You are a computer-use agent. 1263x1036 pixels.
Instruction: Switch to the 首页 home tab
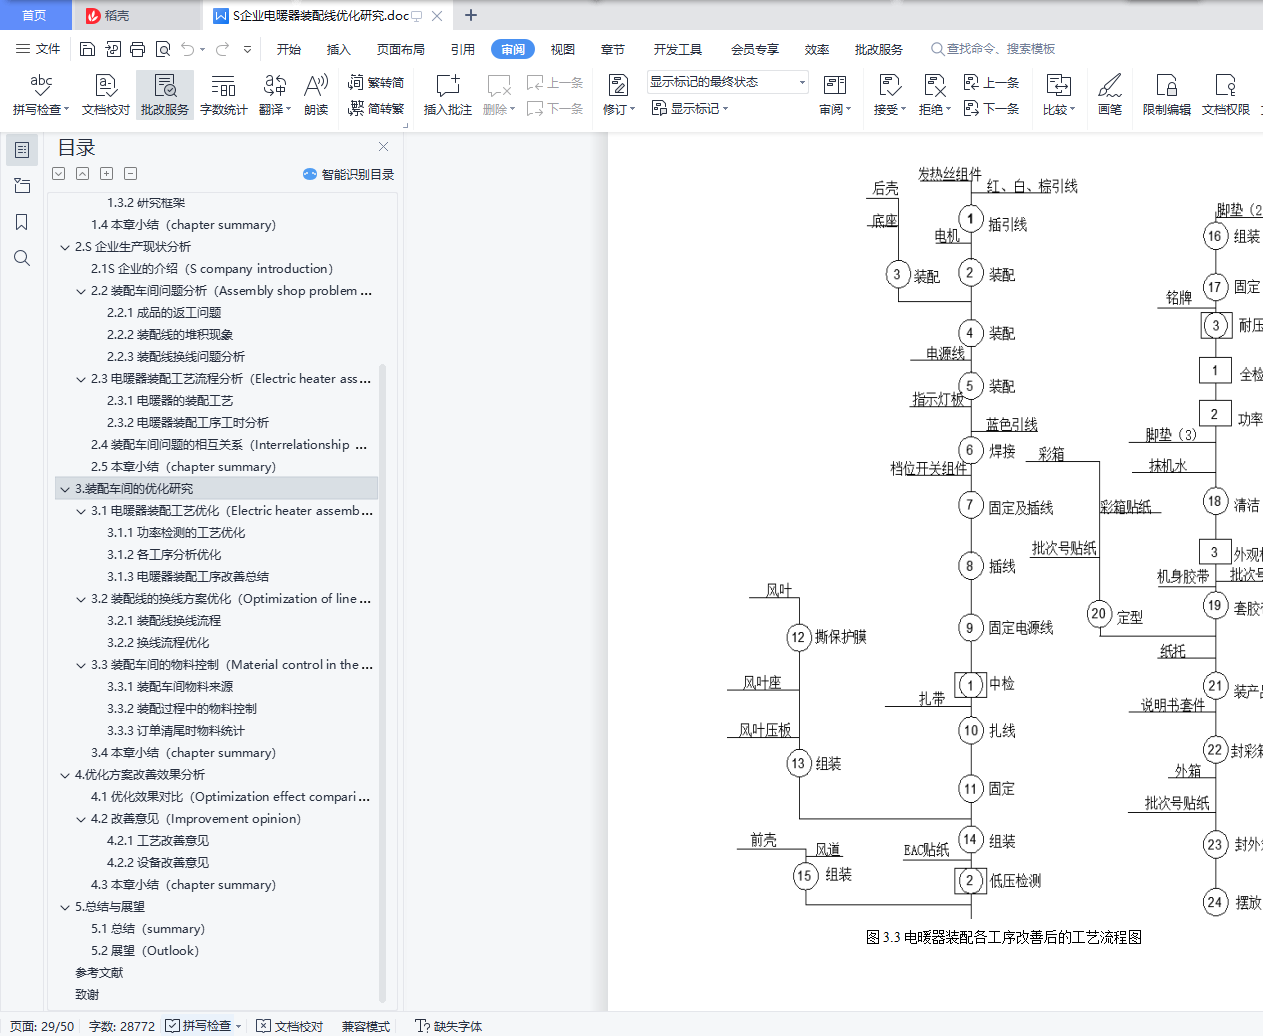click(35, 15)
